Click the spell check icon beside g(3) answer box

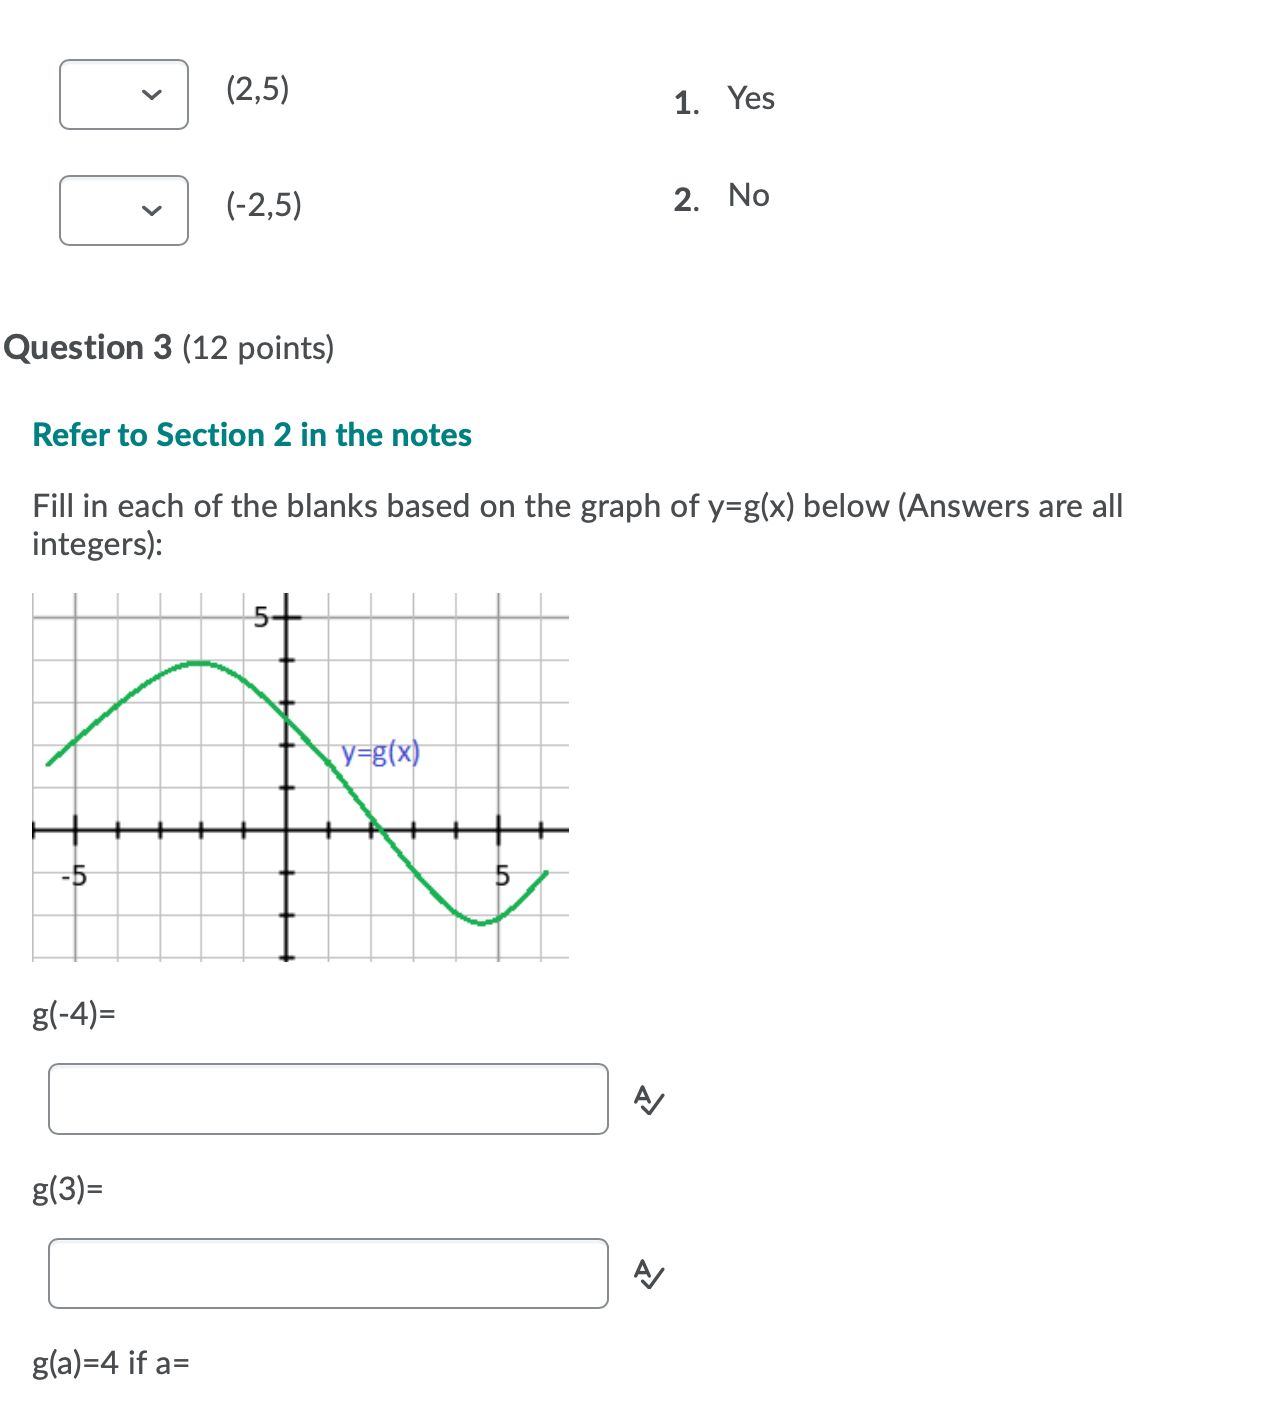(x=646, y=1275)
